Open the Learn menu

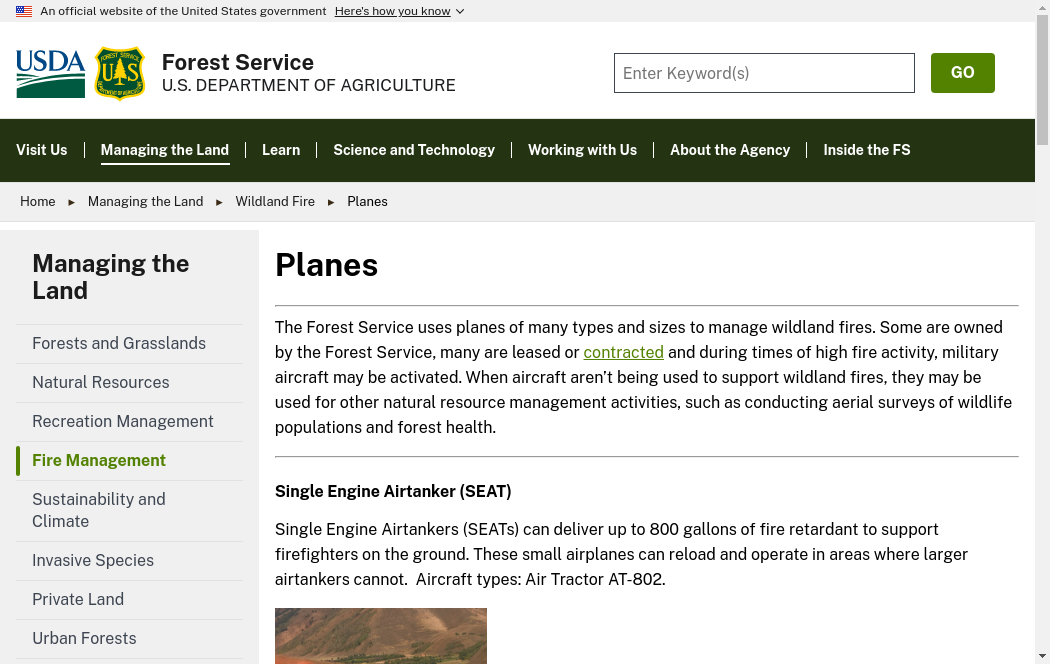281,150
